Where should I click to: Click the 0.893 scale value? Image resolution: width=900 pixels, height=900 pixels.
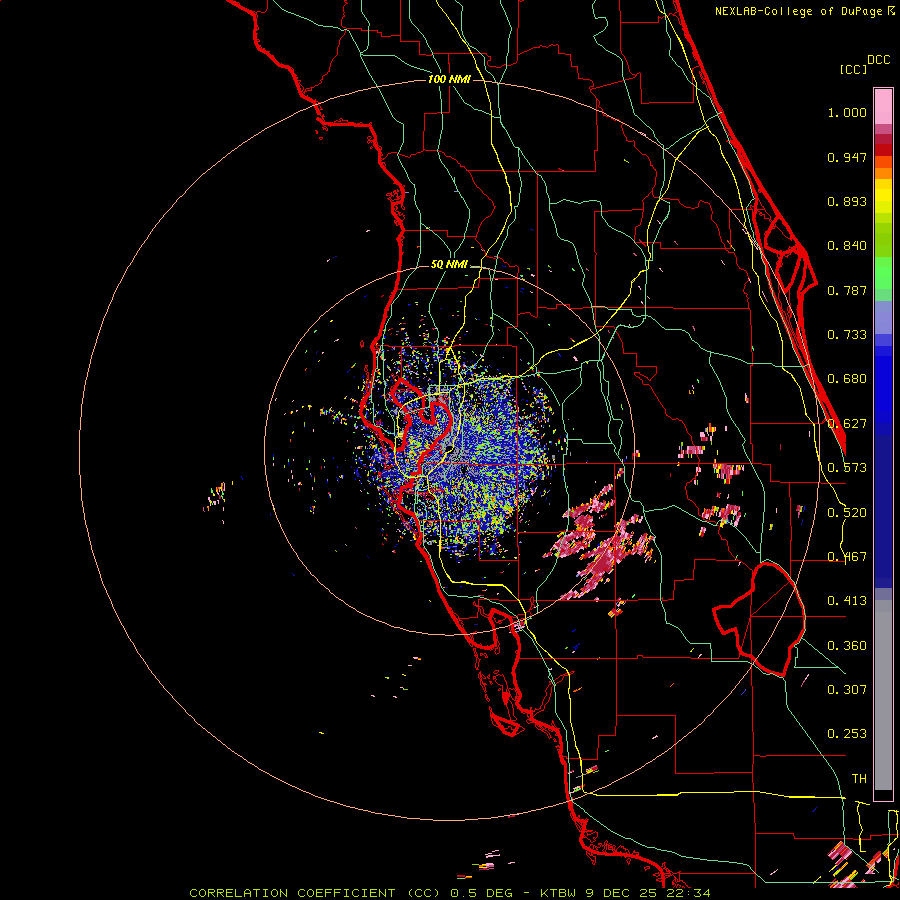click(847, 201)
